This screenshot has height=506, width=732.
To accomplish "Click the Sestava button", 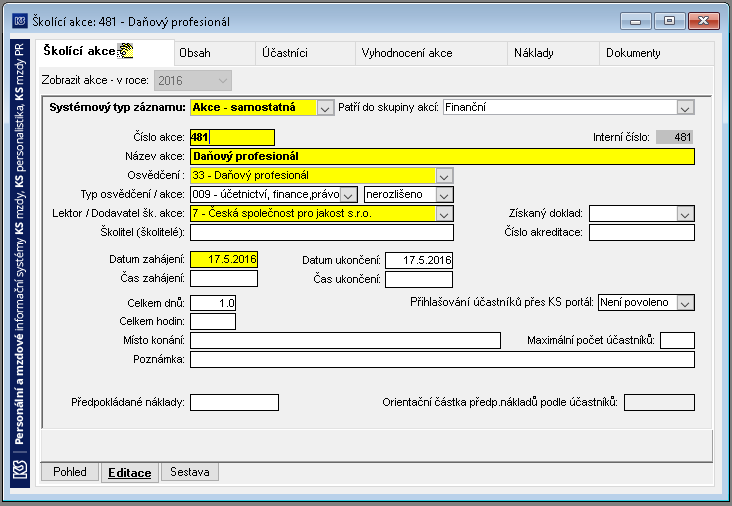I will click(190, 472).
